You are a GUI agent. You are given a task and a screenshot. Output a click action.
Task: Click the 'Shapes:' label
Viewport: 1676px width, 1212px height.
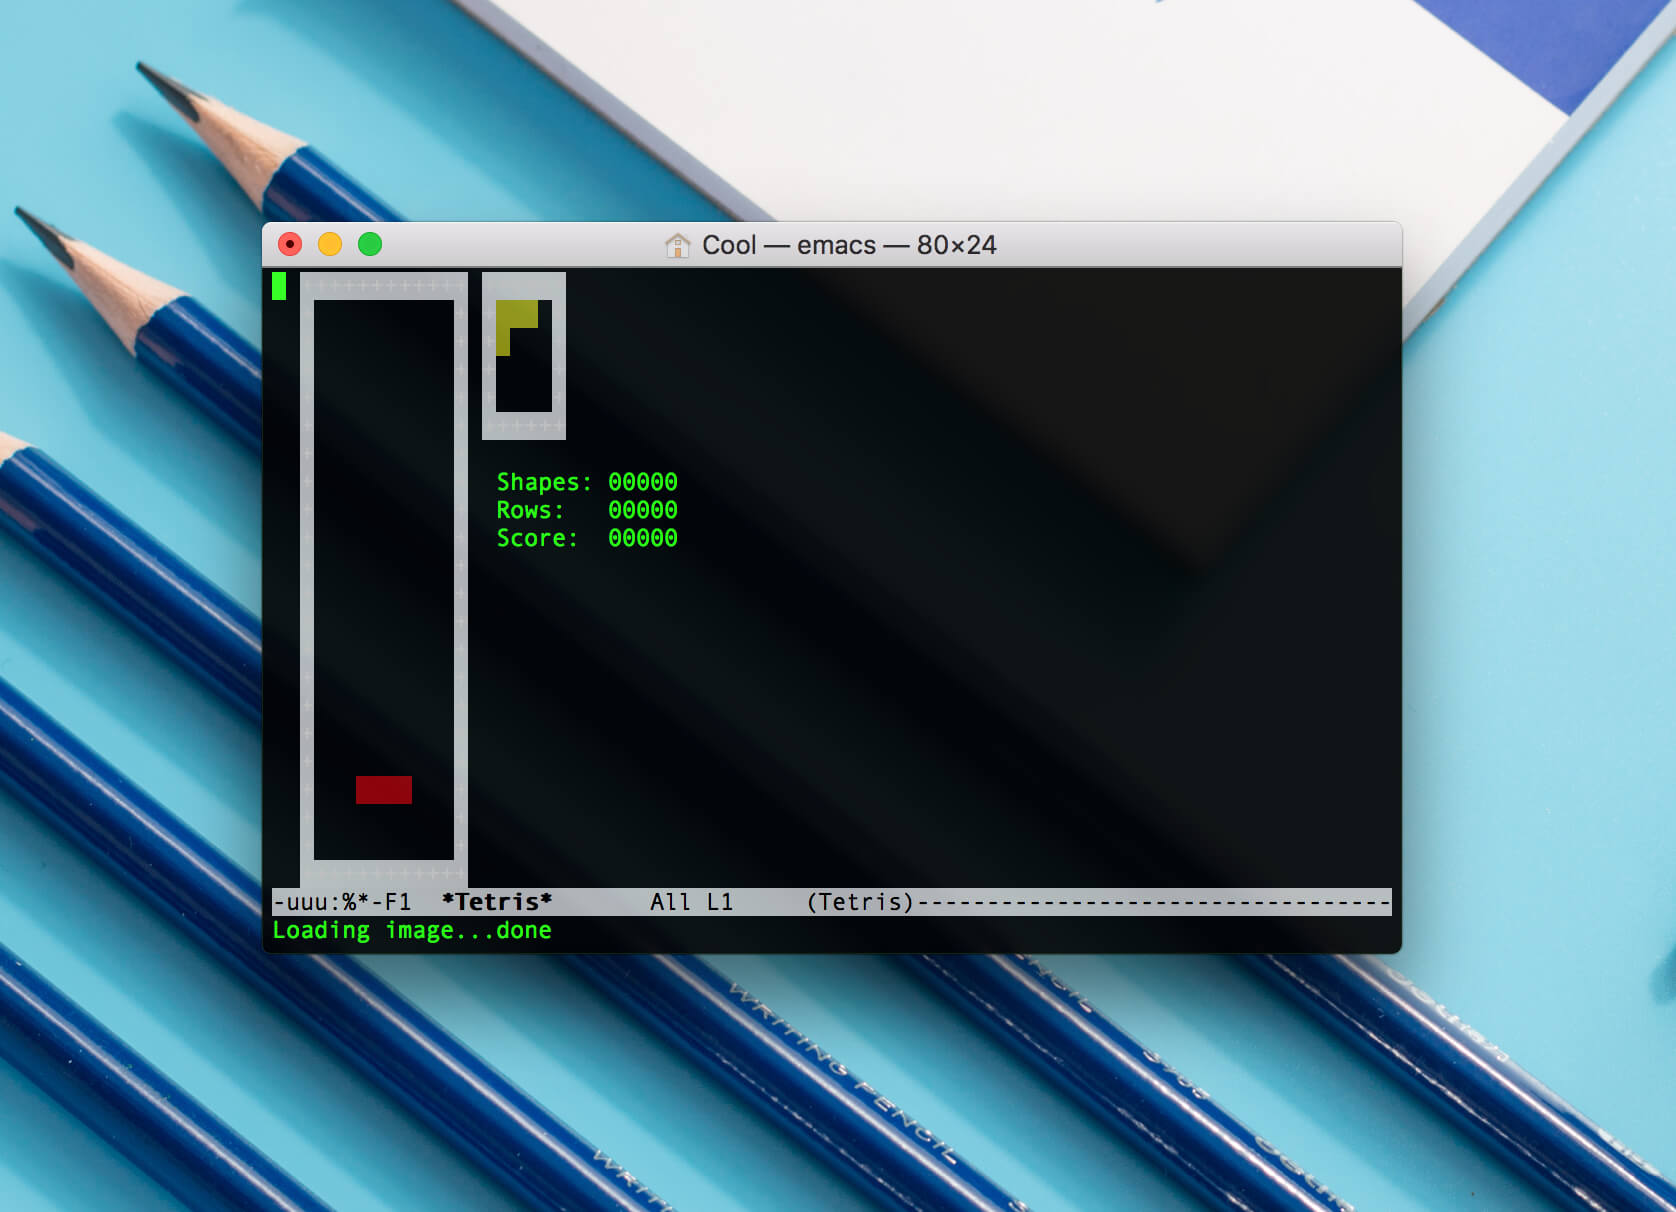tap(545, 482)
